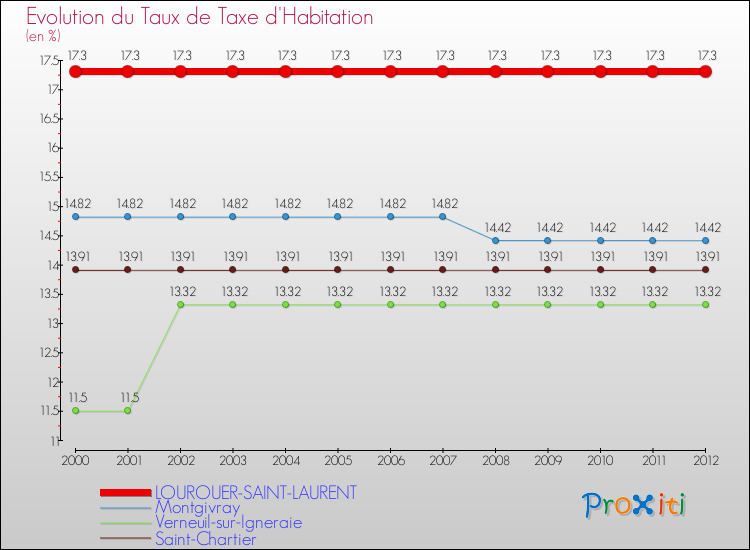Click the 2004 x-axis label
Screen dimensions: 750x550
pos(286,460)
